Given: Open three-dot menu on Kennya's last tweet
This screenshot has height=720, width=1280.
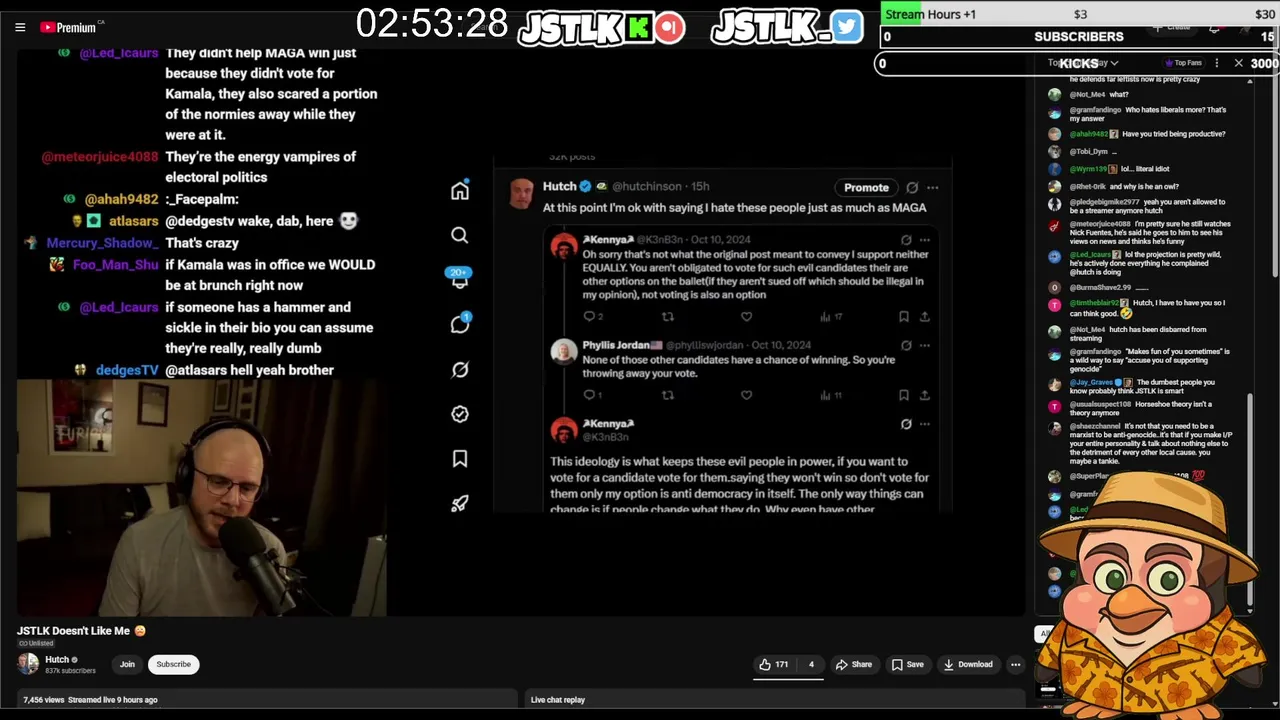Looking at the screenshot, I should point(925,424).
